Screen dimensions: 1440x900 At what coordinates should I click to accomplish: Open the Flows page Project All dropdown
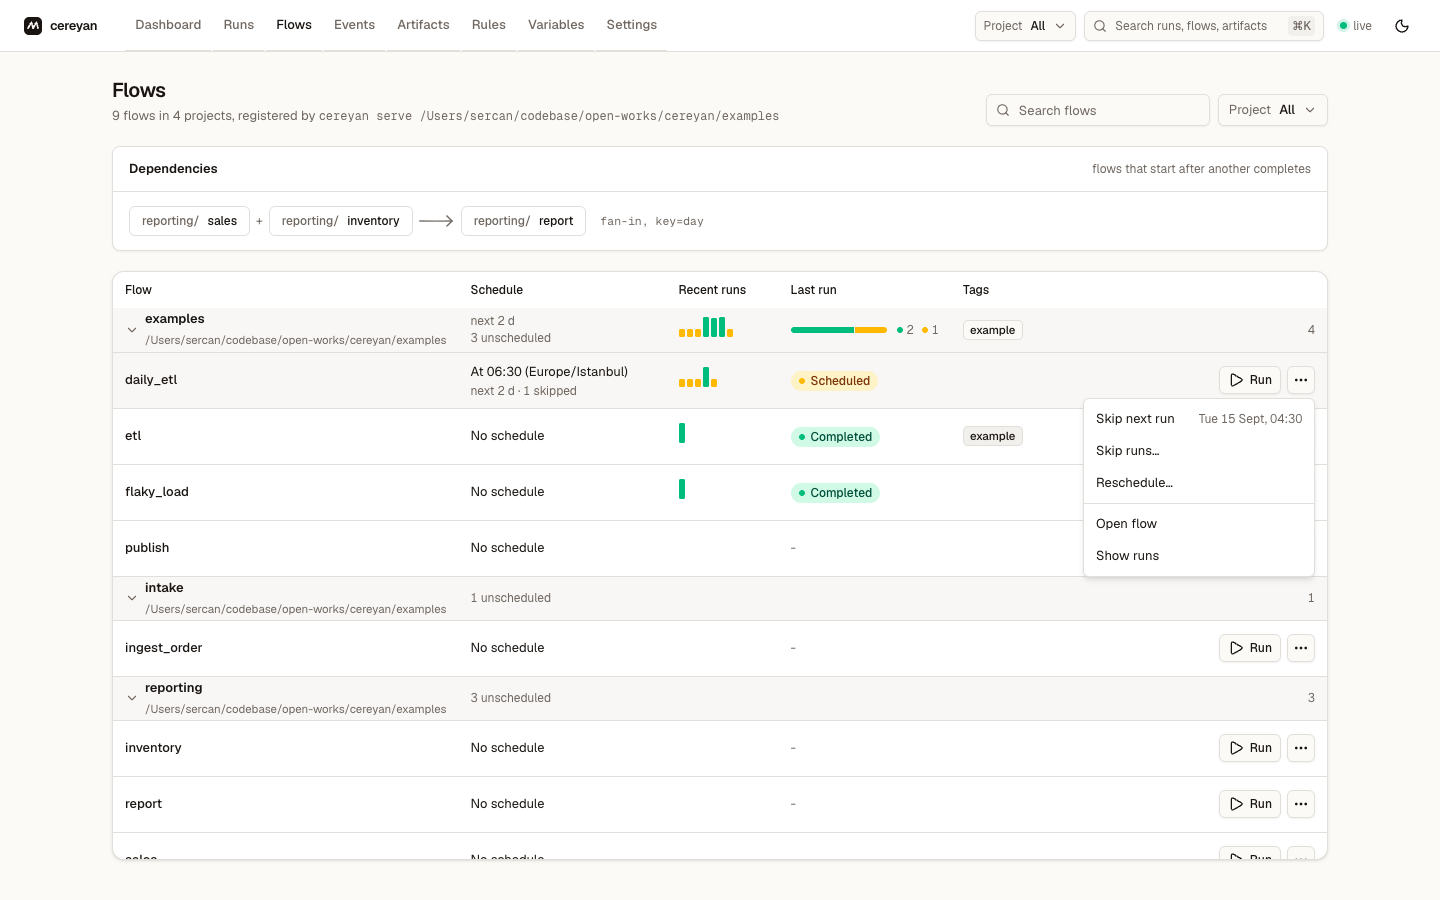[1272, 110]
